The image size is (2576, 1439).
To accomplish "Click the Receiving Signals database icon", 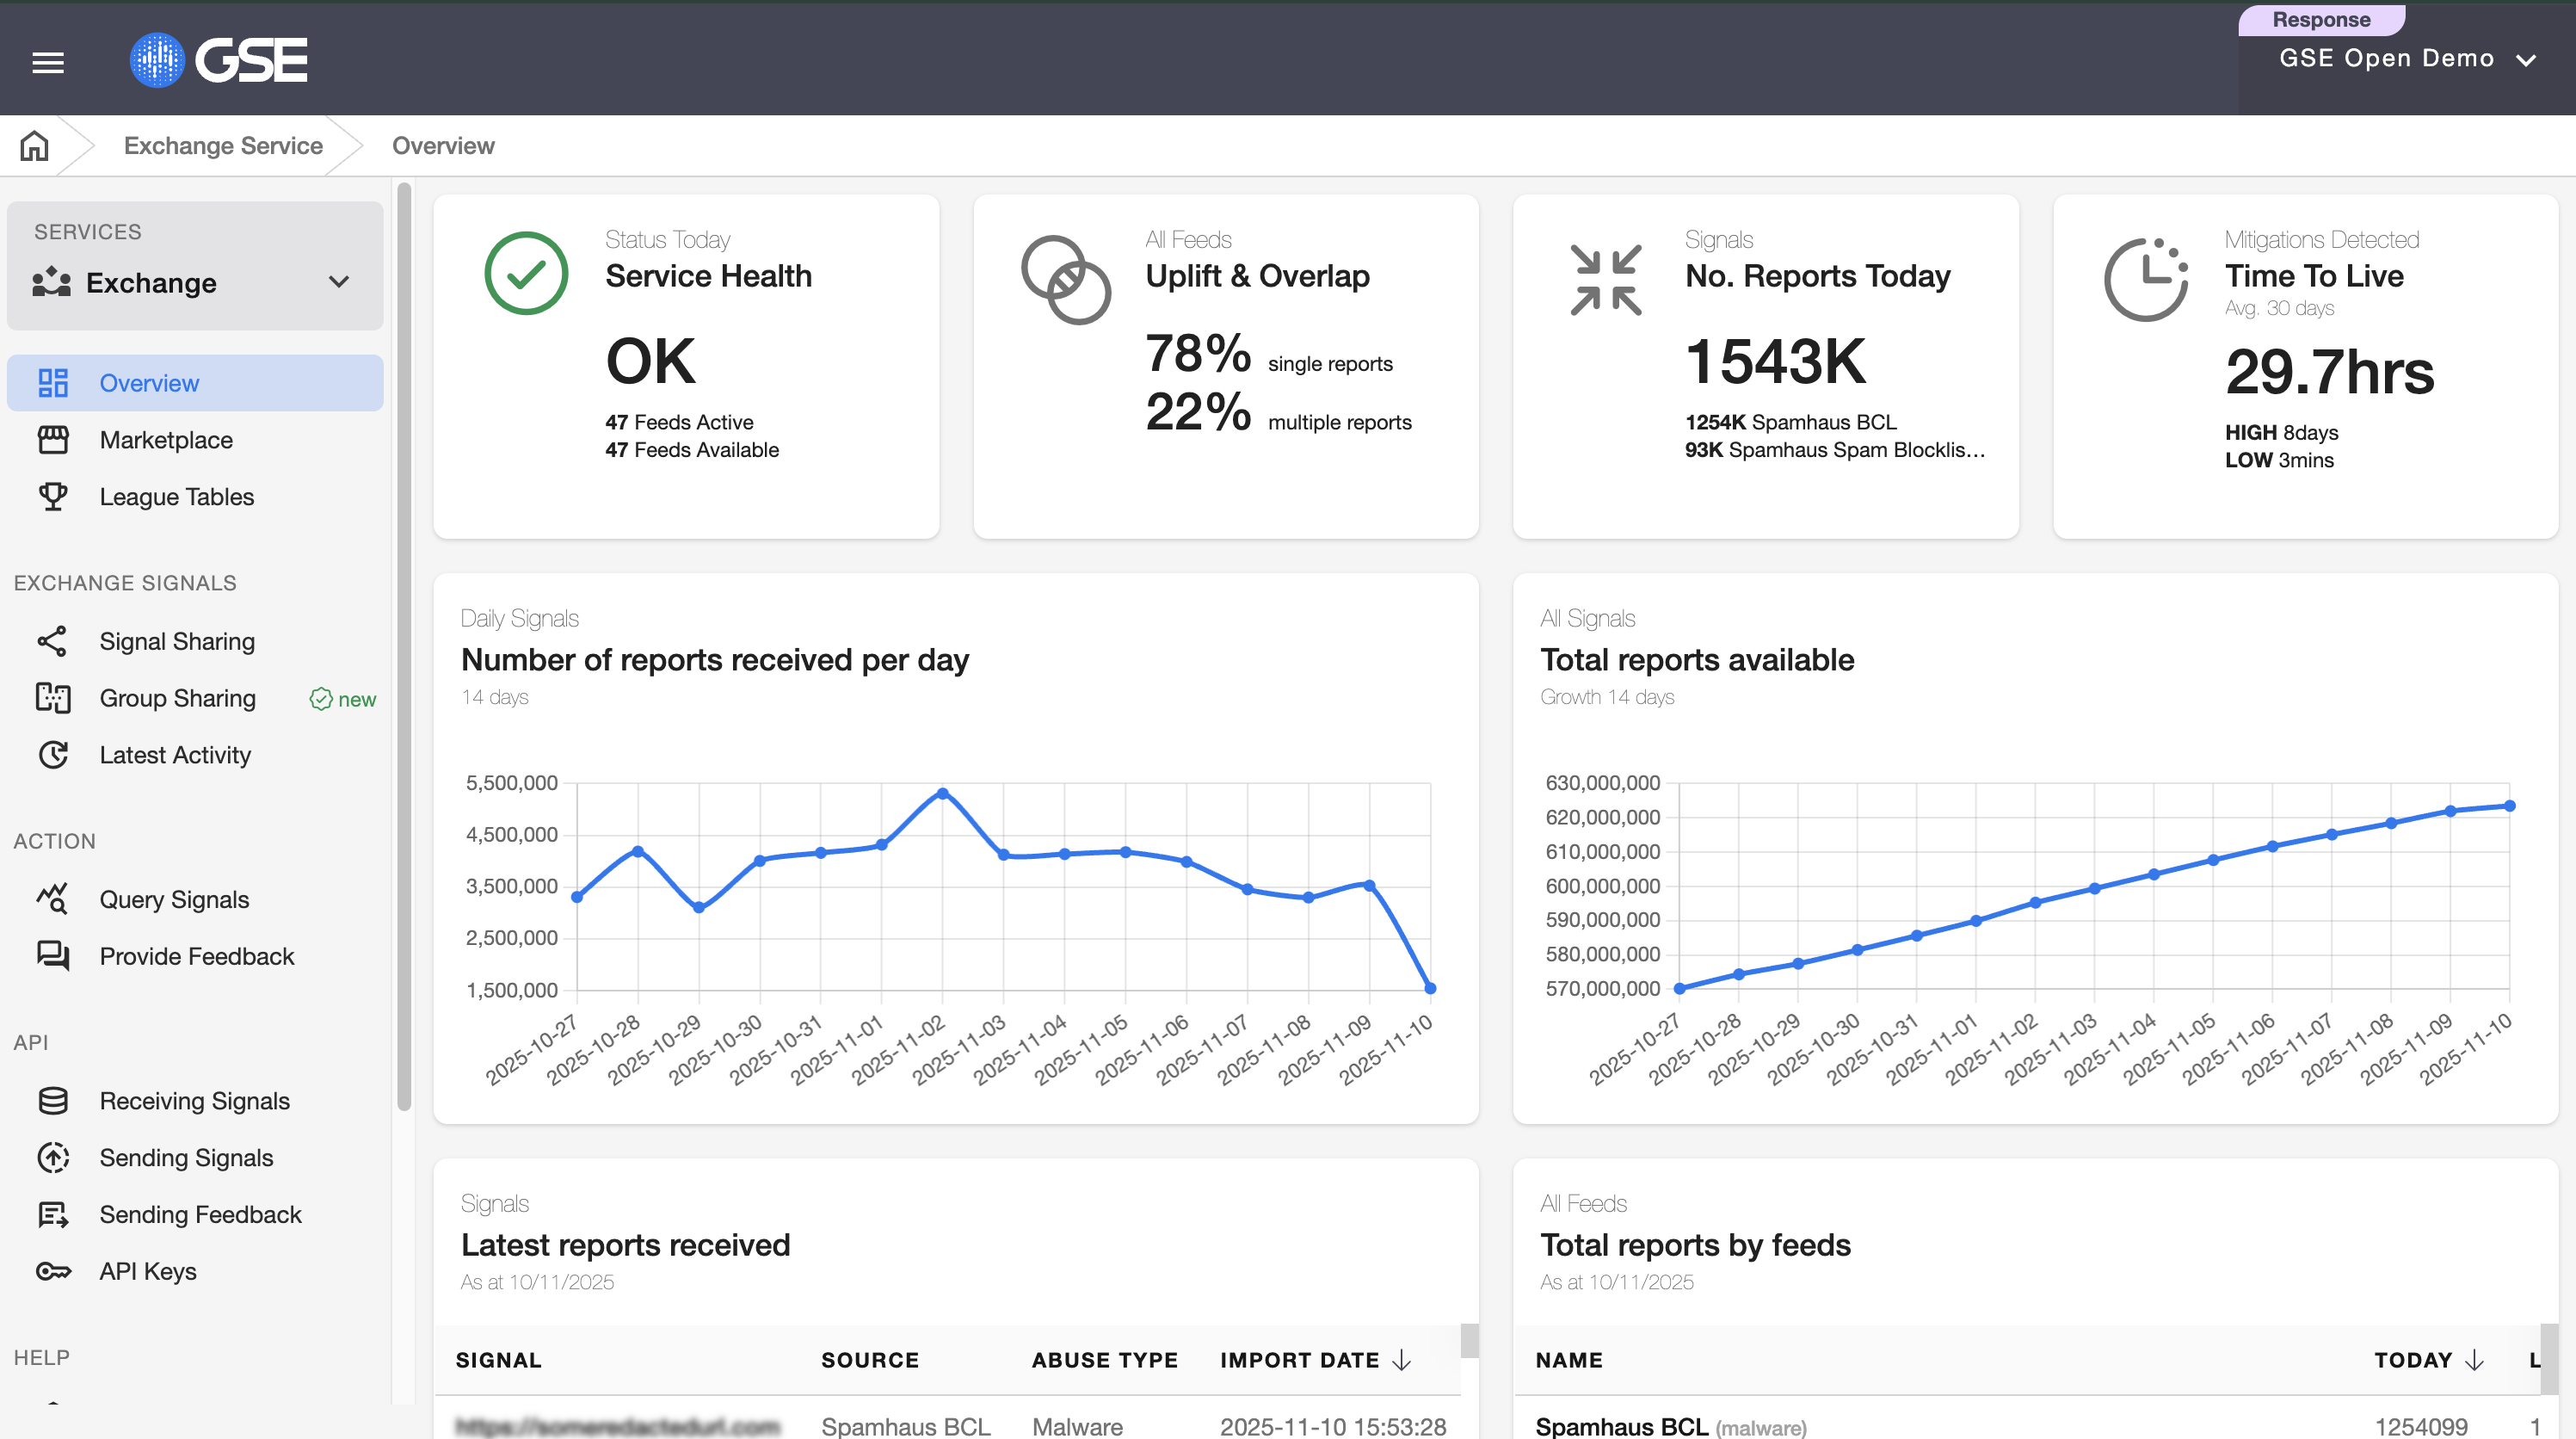I will pyautogui.click(x=53, y=1101).
